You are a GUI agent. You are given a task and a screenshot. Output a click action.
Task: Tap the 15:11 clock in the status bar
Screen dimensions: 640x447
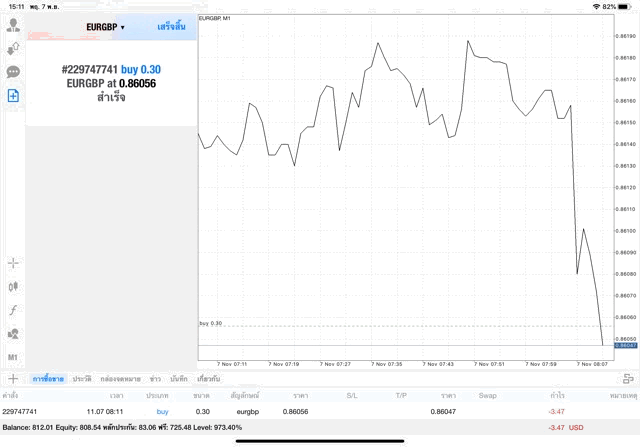[16, 7]
